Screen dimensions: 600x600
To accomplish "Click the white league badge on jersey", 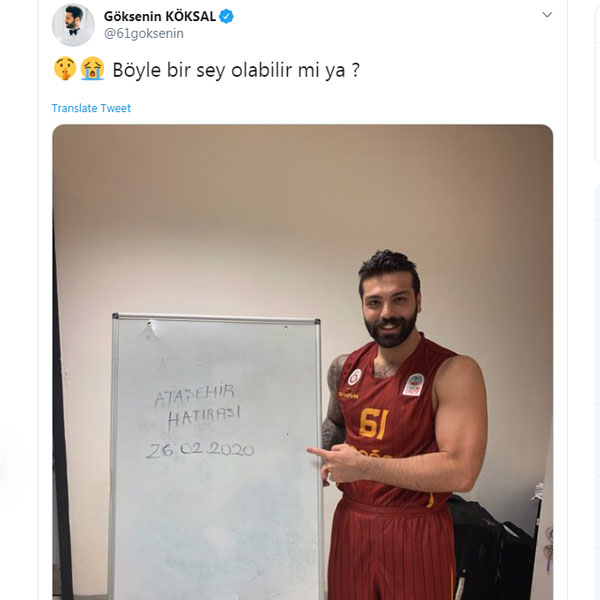I will pos(414,385).
